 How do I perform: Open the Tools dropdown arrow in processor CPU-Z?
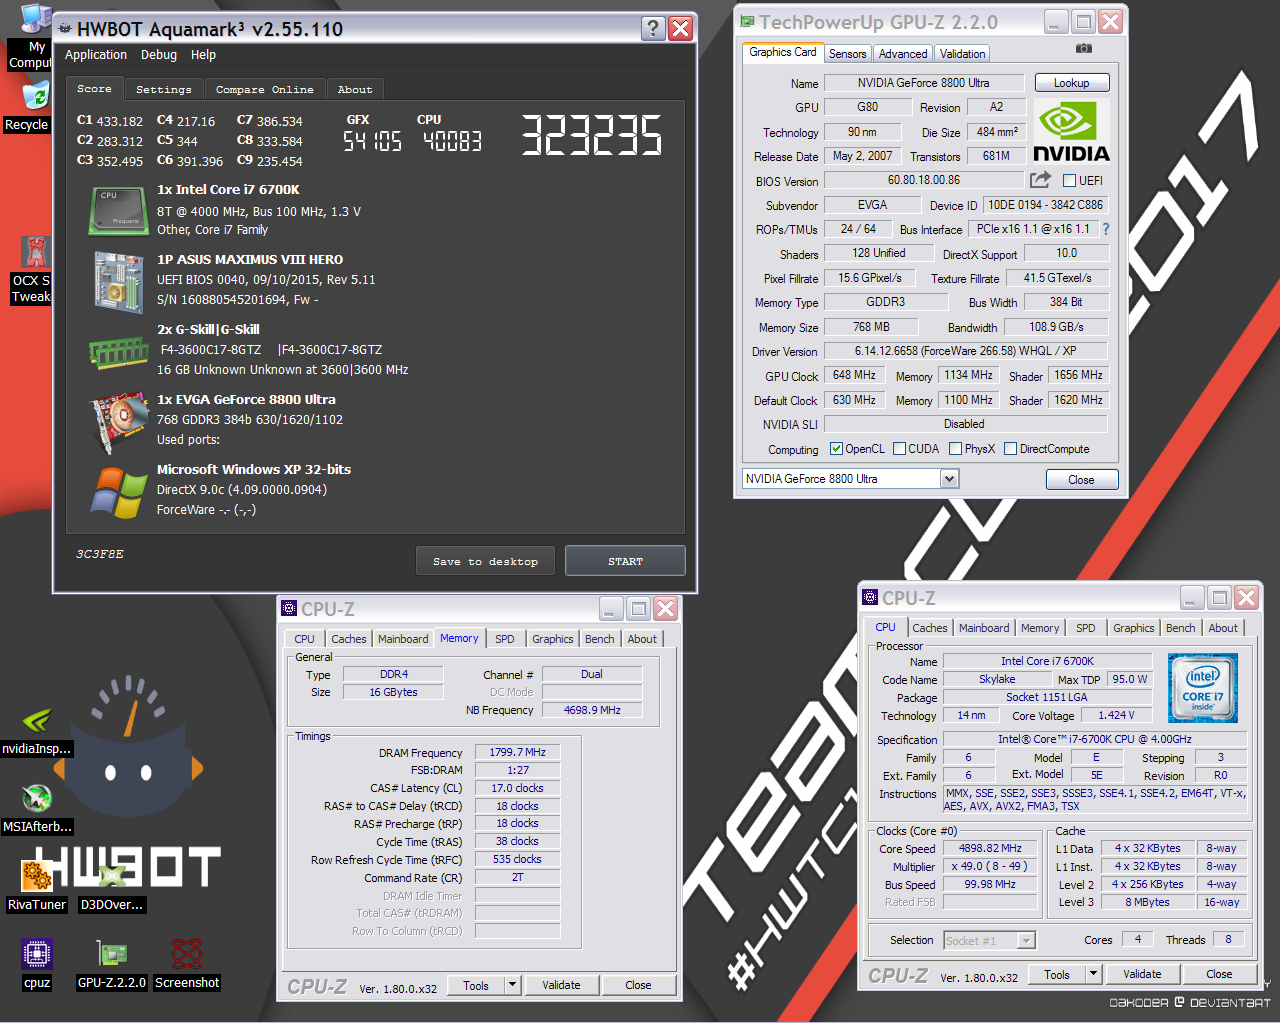click(x=1093, y=974)
